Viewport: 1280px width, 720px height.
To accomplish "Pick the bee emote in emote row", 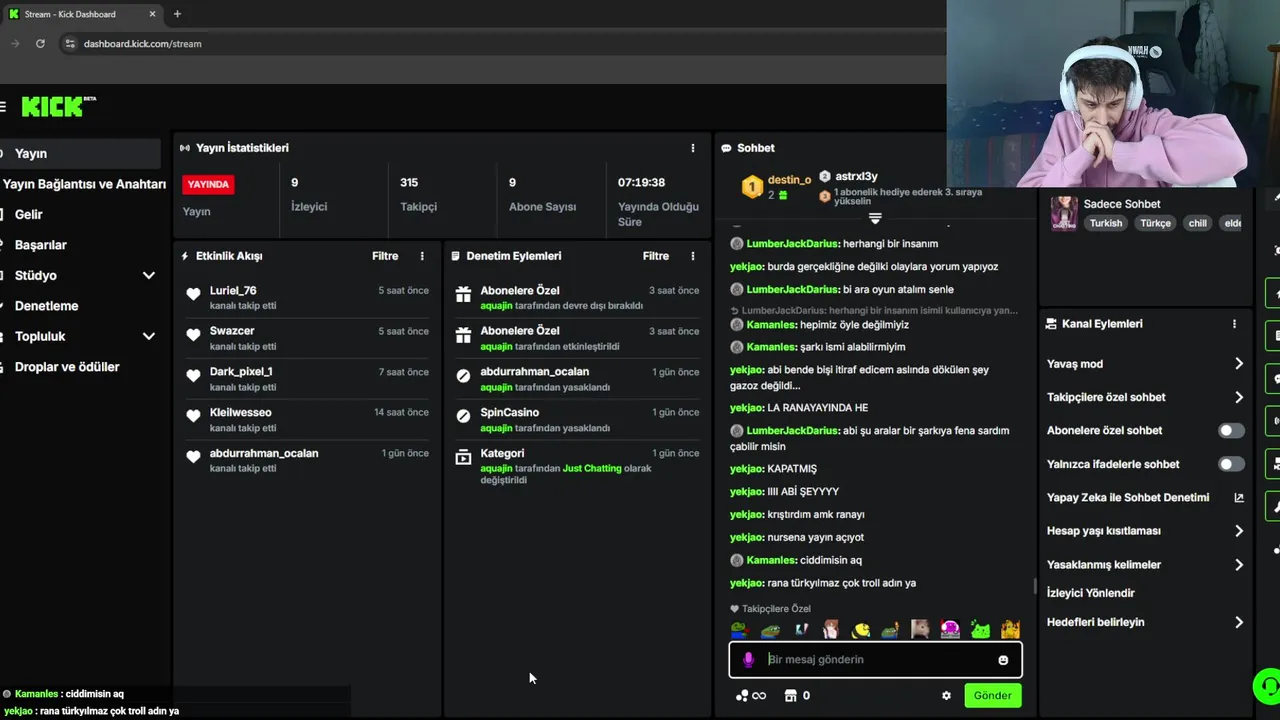I will tap(861, 629).
